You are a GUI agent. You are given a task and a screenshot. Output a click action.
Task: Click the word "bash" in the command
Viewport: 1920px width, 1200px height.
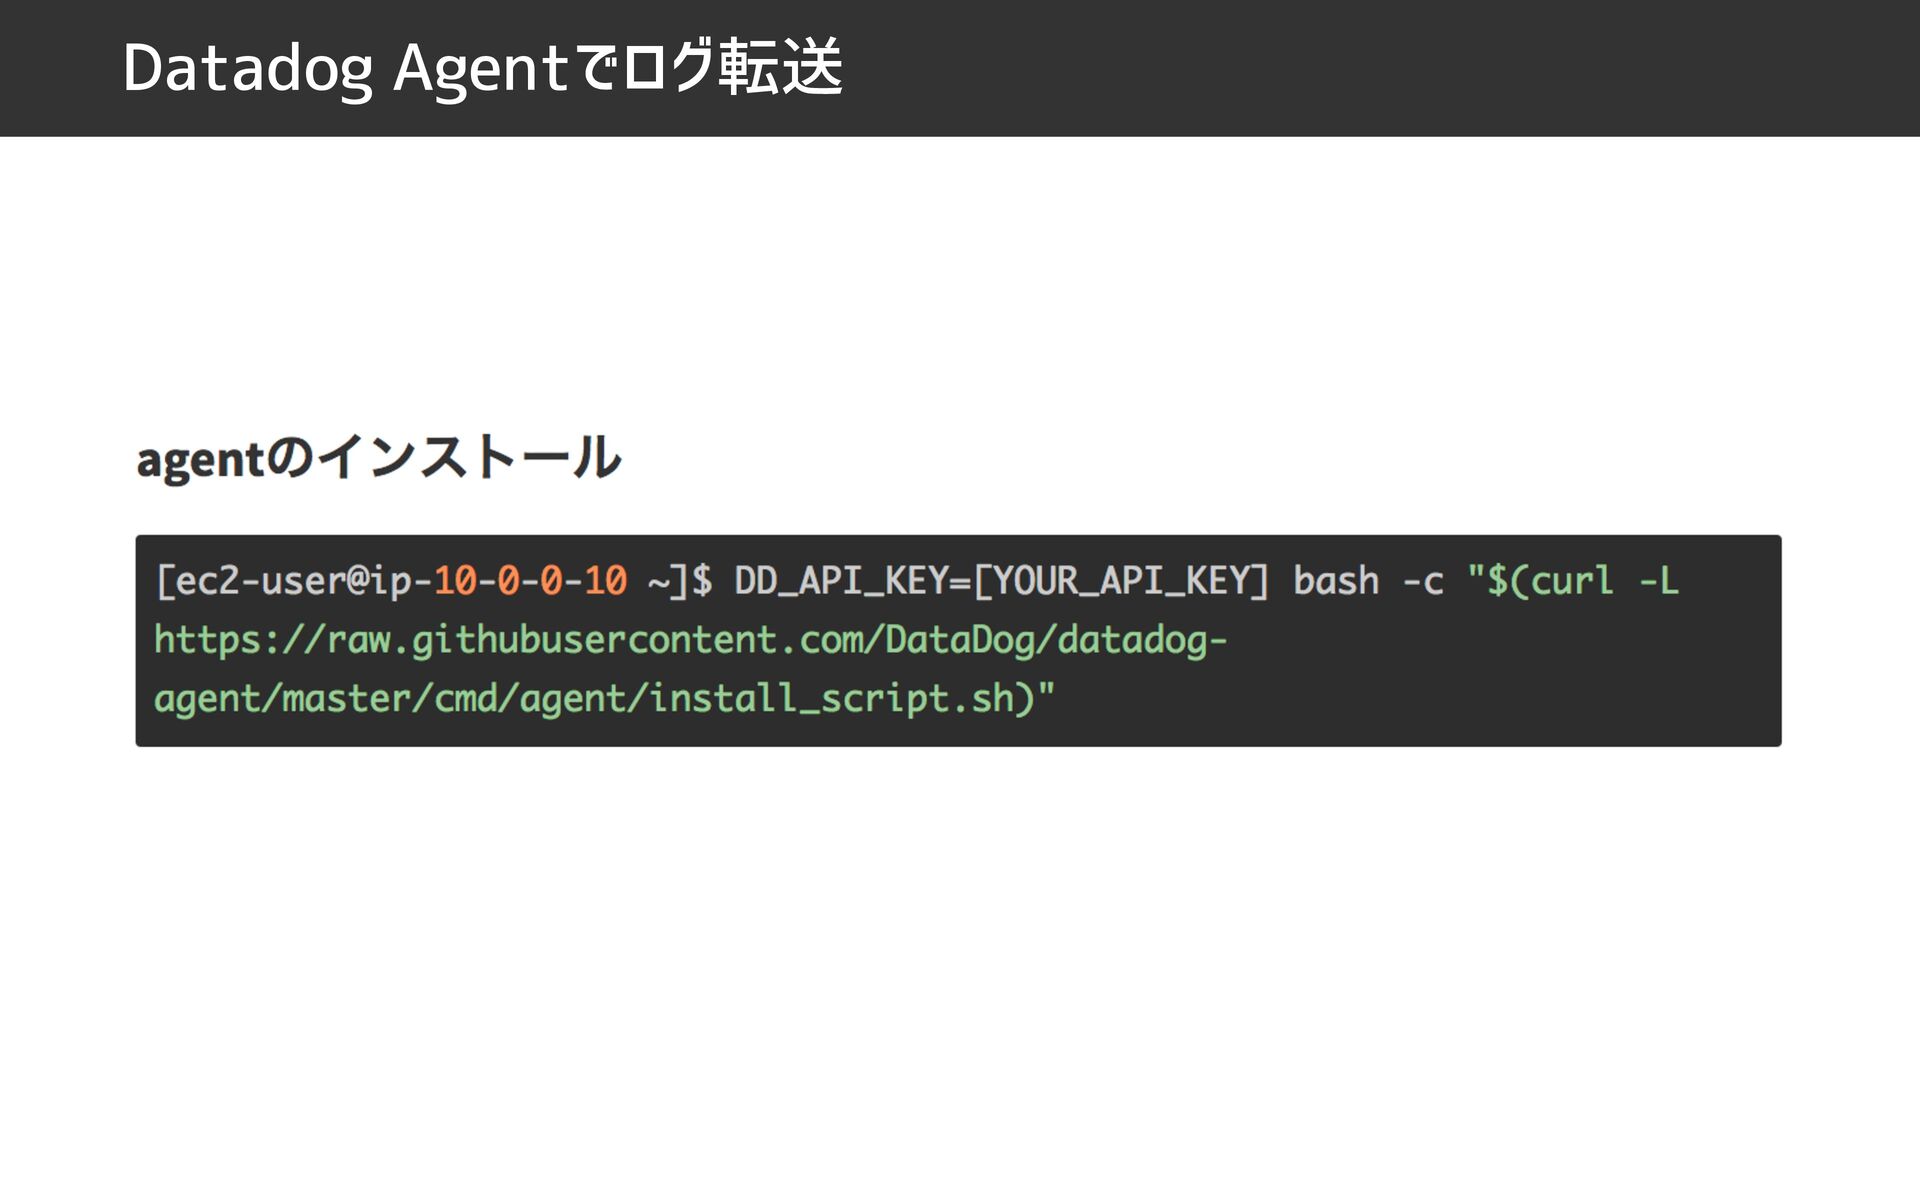pos(1336,581)
